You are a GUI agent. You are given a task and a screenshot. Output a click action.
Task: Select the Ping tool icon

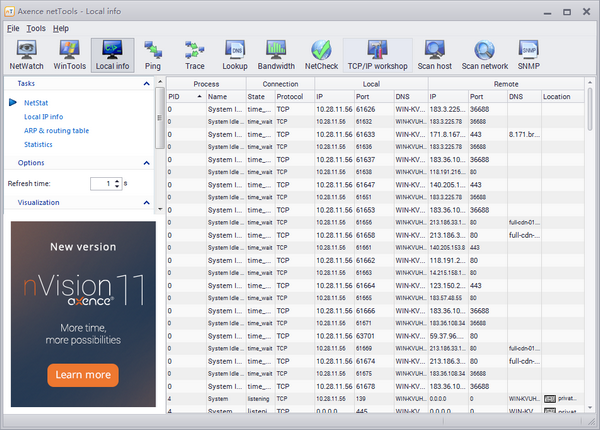point(152,54)
